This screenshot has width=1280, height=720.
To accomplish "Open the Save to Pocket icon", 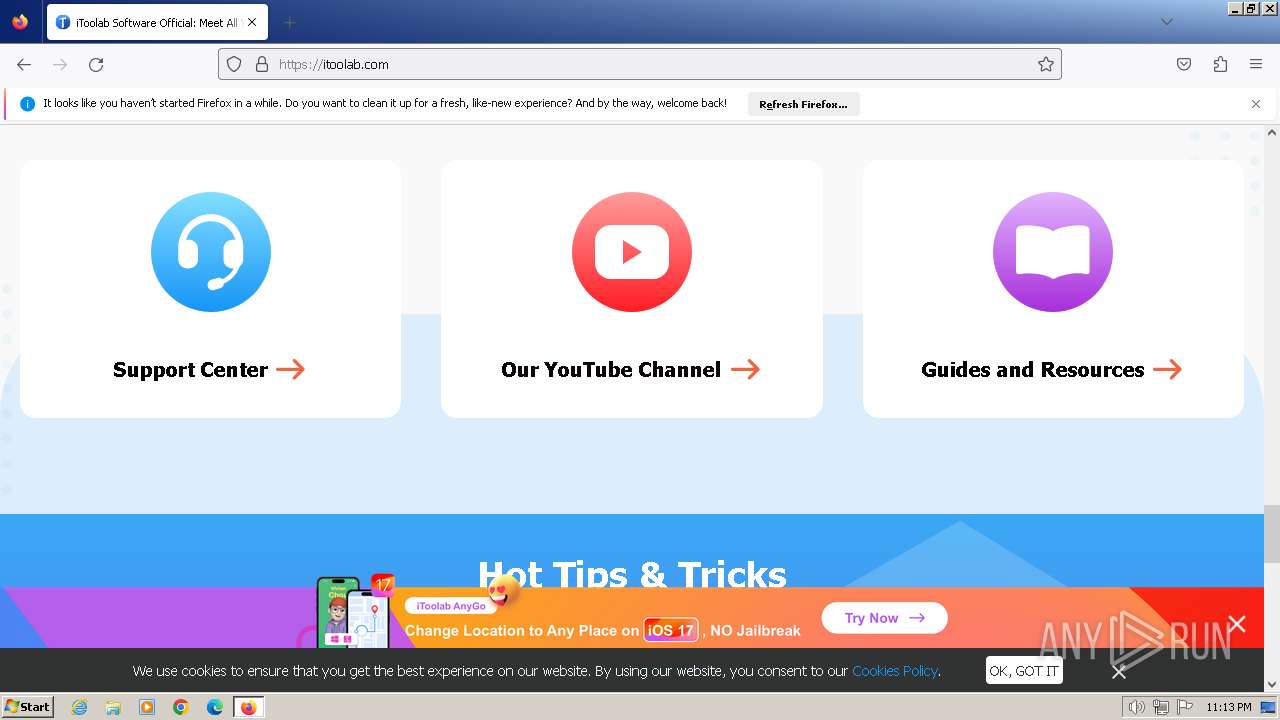I will 1184,64.
